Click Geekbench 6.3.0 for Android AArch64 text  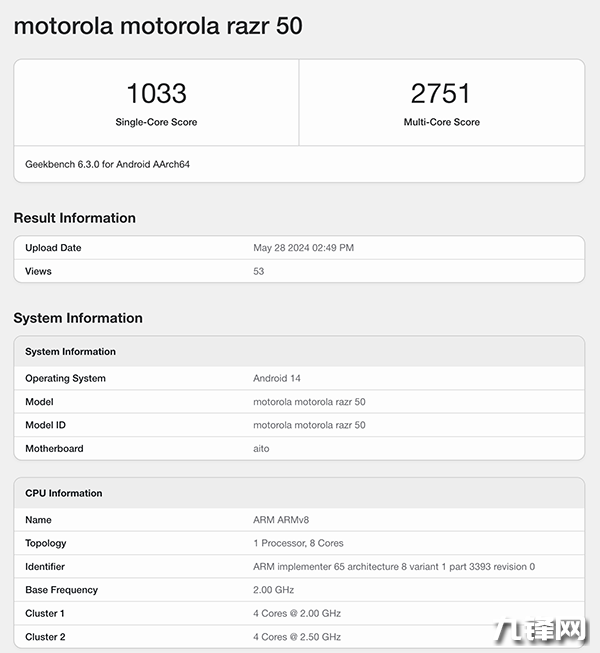point(108,164)
